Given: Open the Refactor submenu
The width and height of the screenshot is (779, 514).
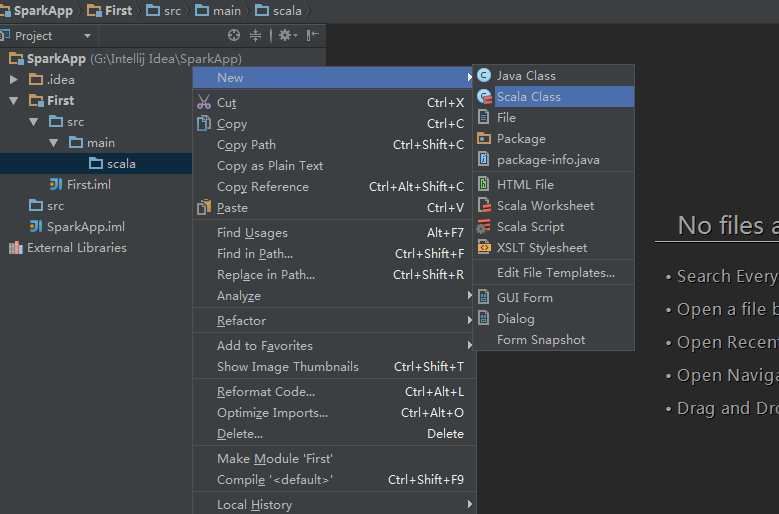Looking at the screenshot, I should (x=469, y=320).
